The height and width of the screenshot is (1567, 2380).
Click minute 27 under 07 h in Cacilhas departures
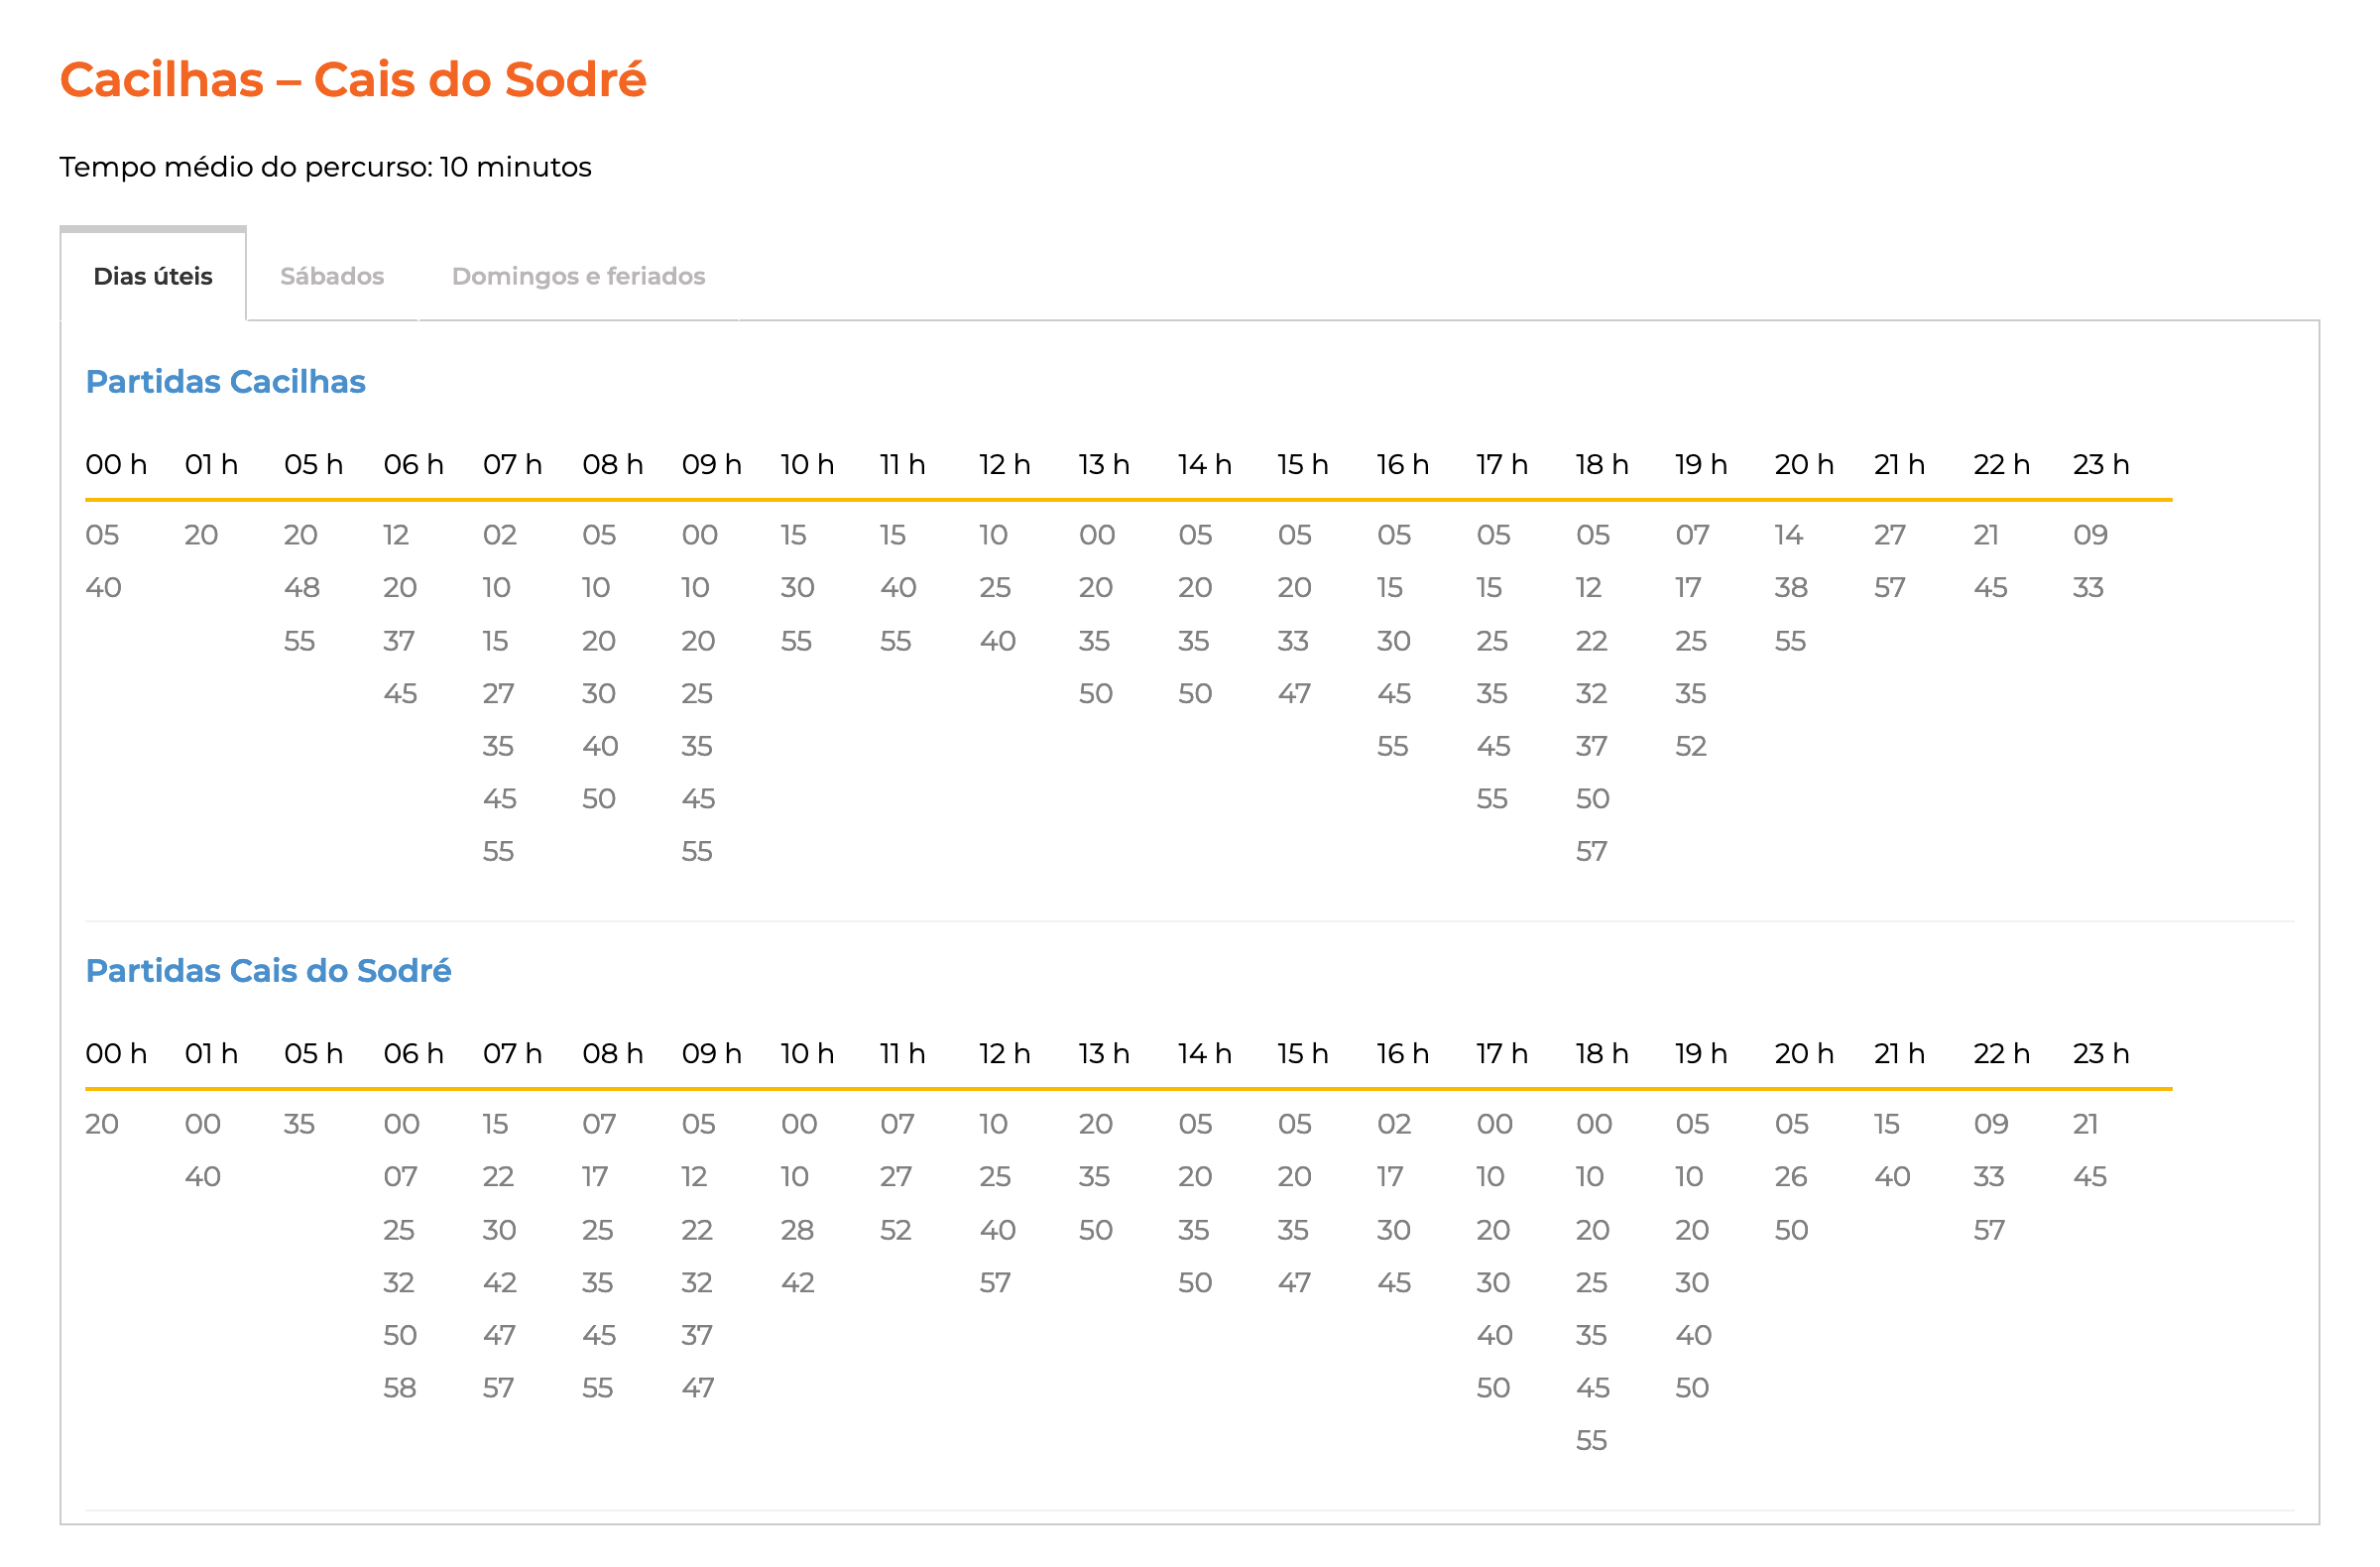point(498,694)
